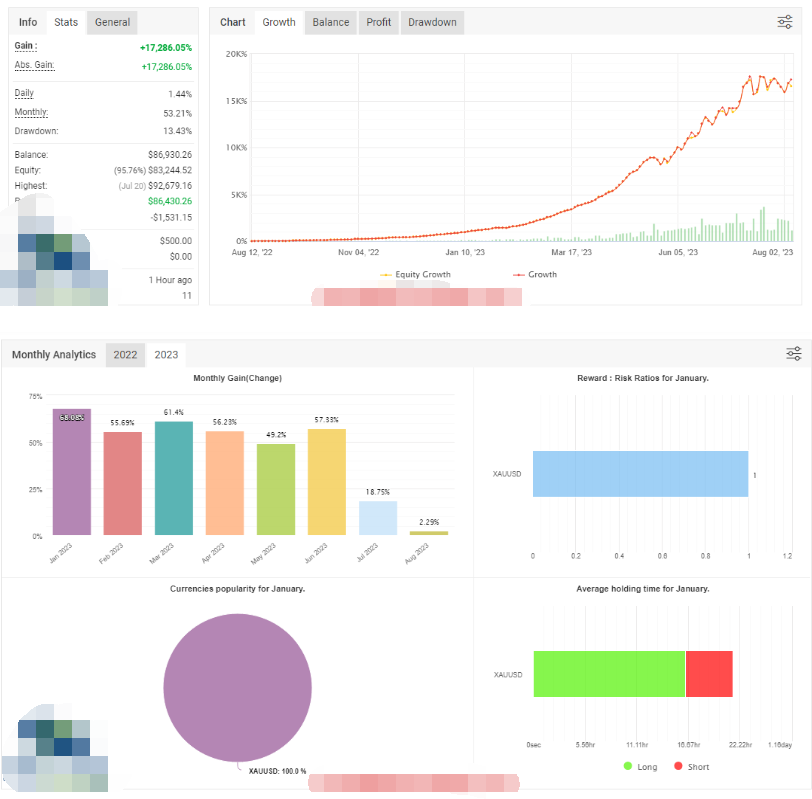Viewport: 812px width, 799px height.
Task: Select the Jul 2023 bar 18.75%
Action: (x=378, y=518)
